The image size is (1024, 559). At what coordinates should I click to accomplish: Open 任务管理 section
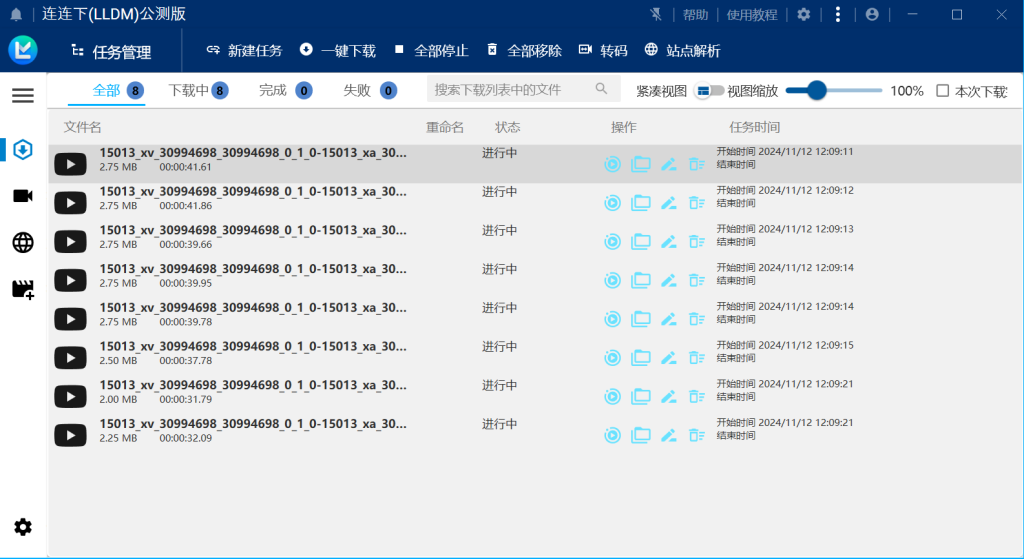pos(111,52)
